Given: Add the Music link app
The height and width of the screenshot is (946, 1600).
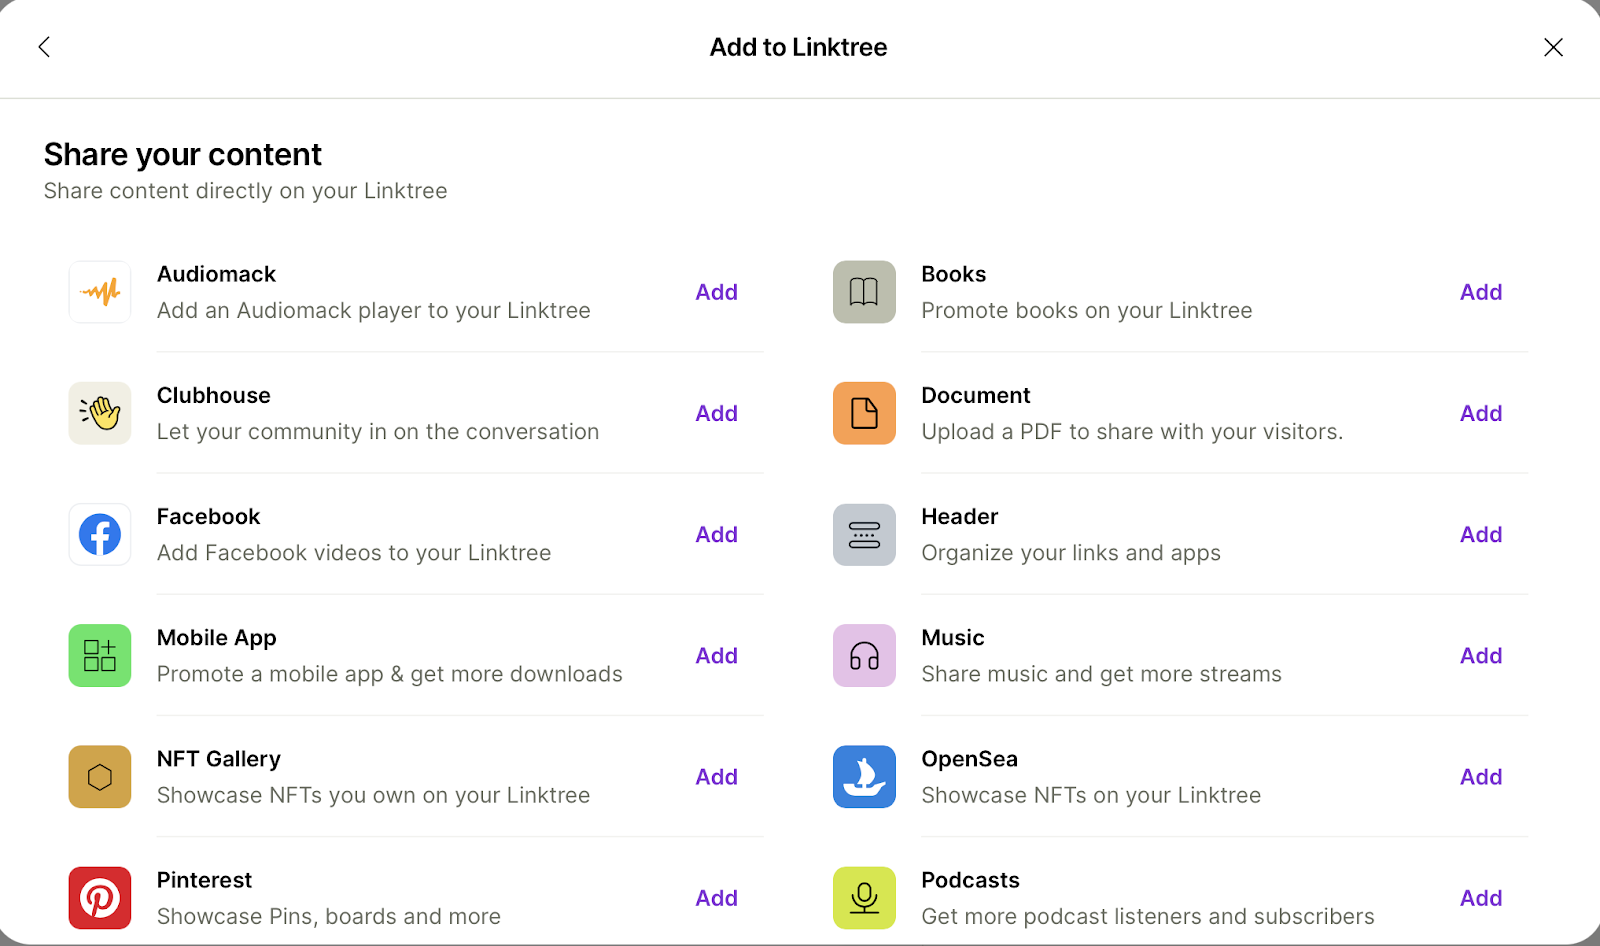Looking at the screenshot, I should pos(1480,655).
